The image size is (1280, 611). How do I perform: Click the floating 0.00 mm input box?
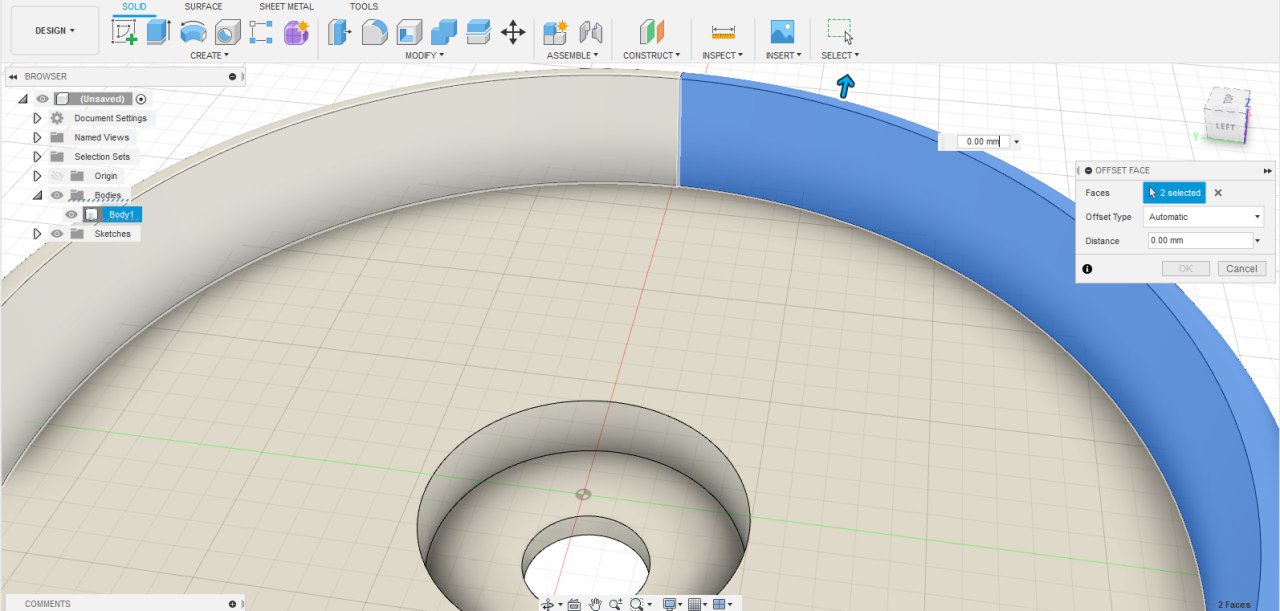coord(982,142)
